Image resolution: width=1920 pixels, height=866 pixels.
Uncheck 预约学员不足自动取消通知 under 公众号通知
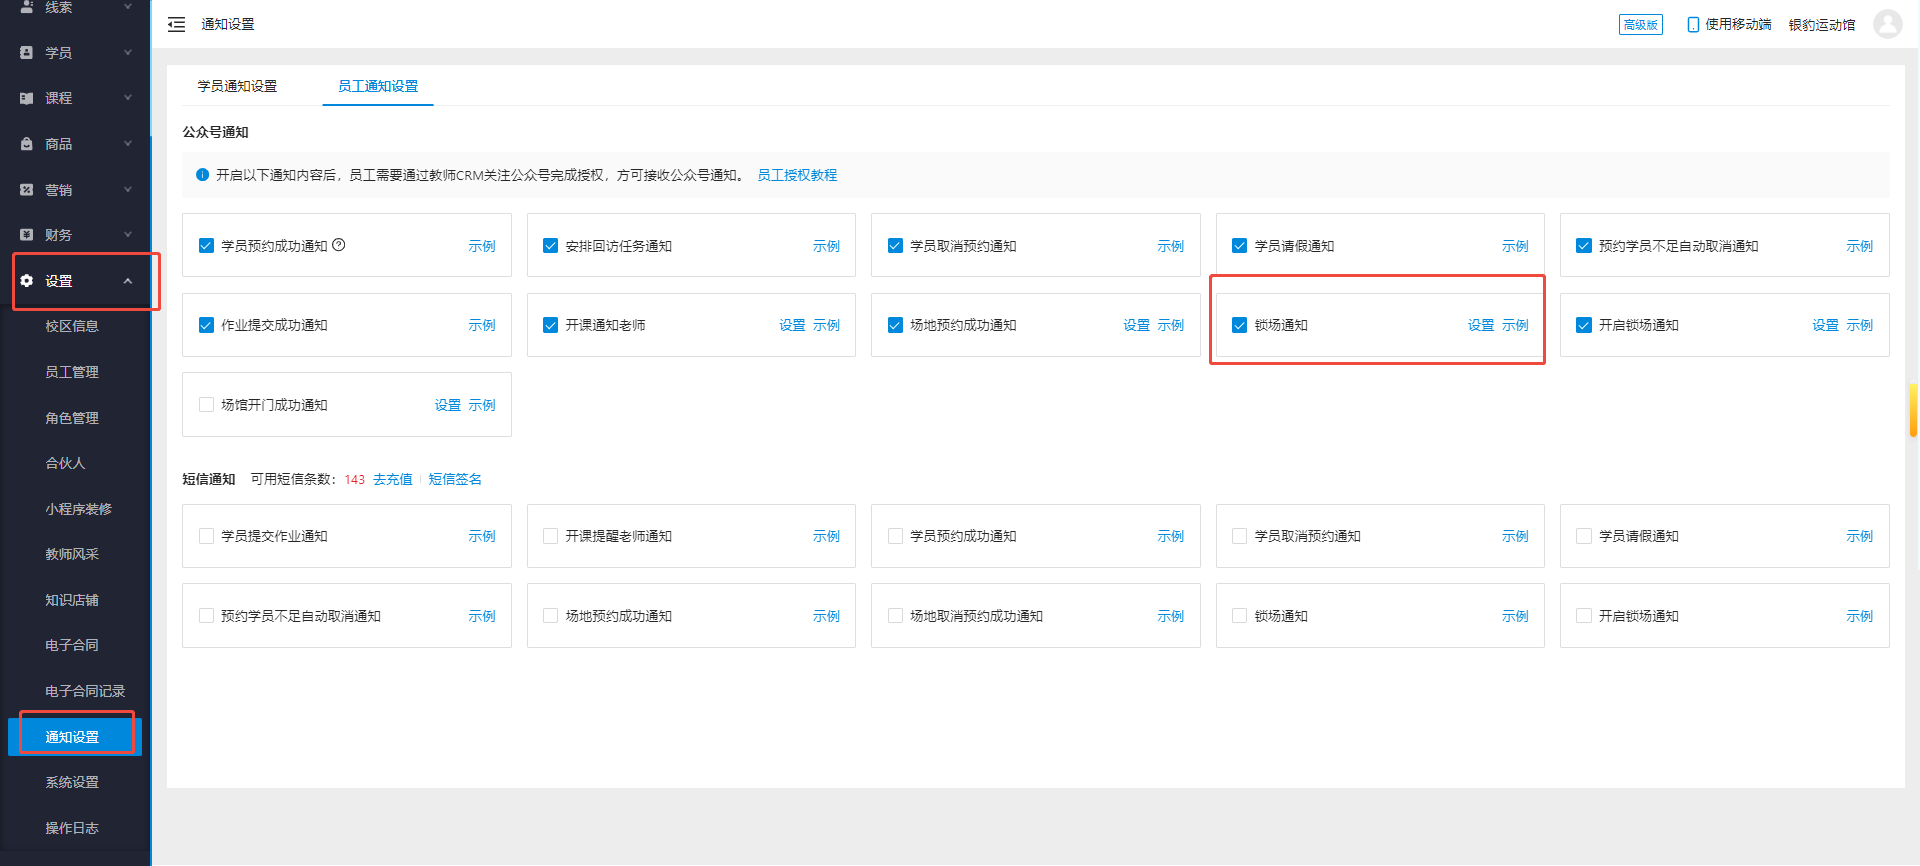pos(1584,246)
